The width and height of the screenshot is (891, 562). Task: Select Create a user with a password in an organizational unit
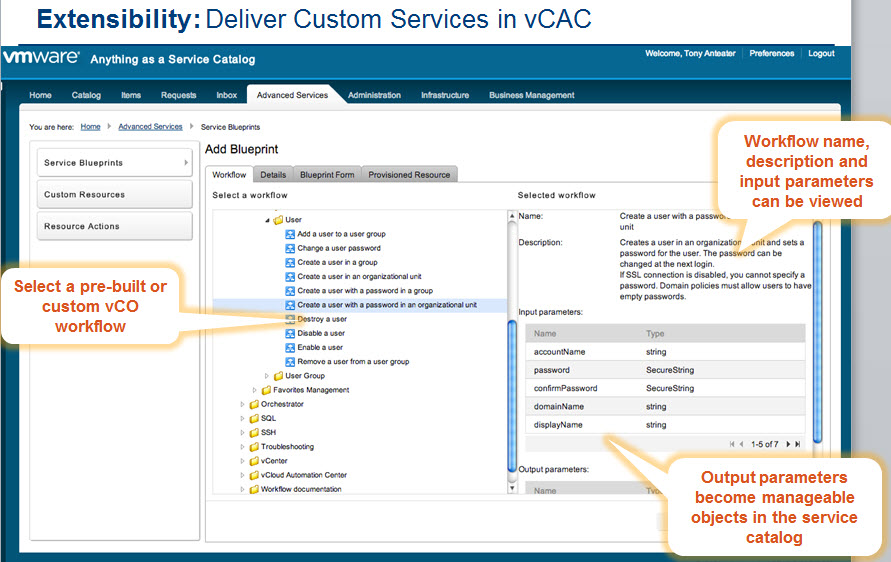(x=360, y=305)
